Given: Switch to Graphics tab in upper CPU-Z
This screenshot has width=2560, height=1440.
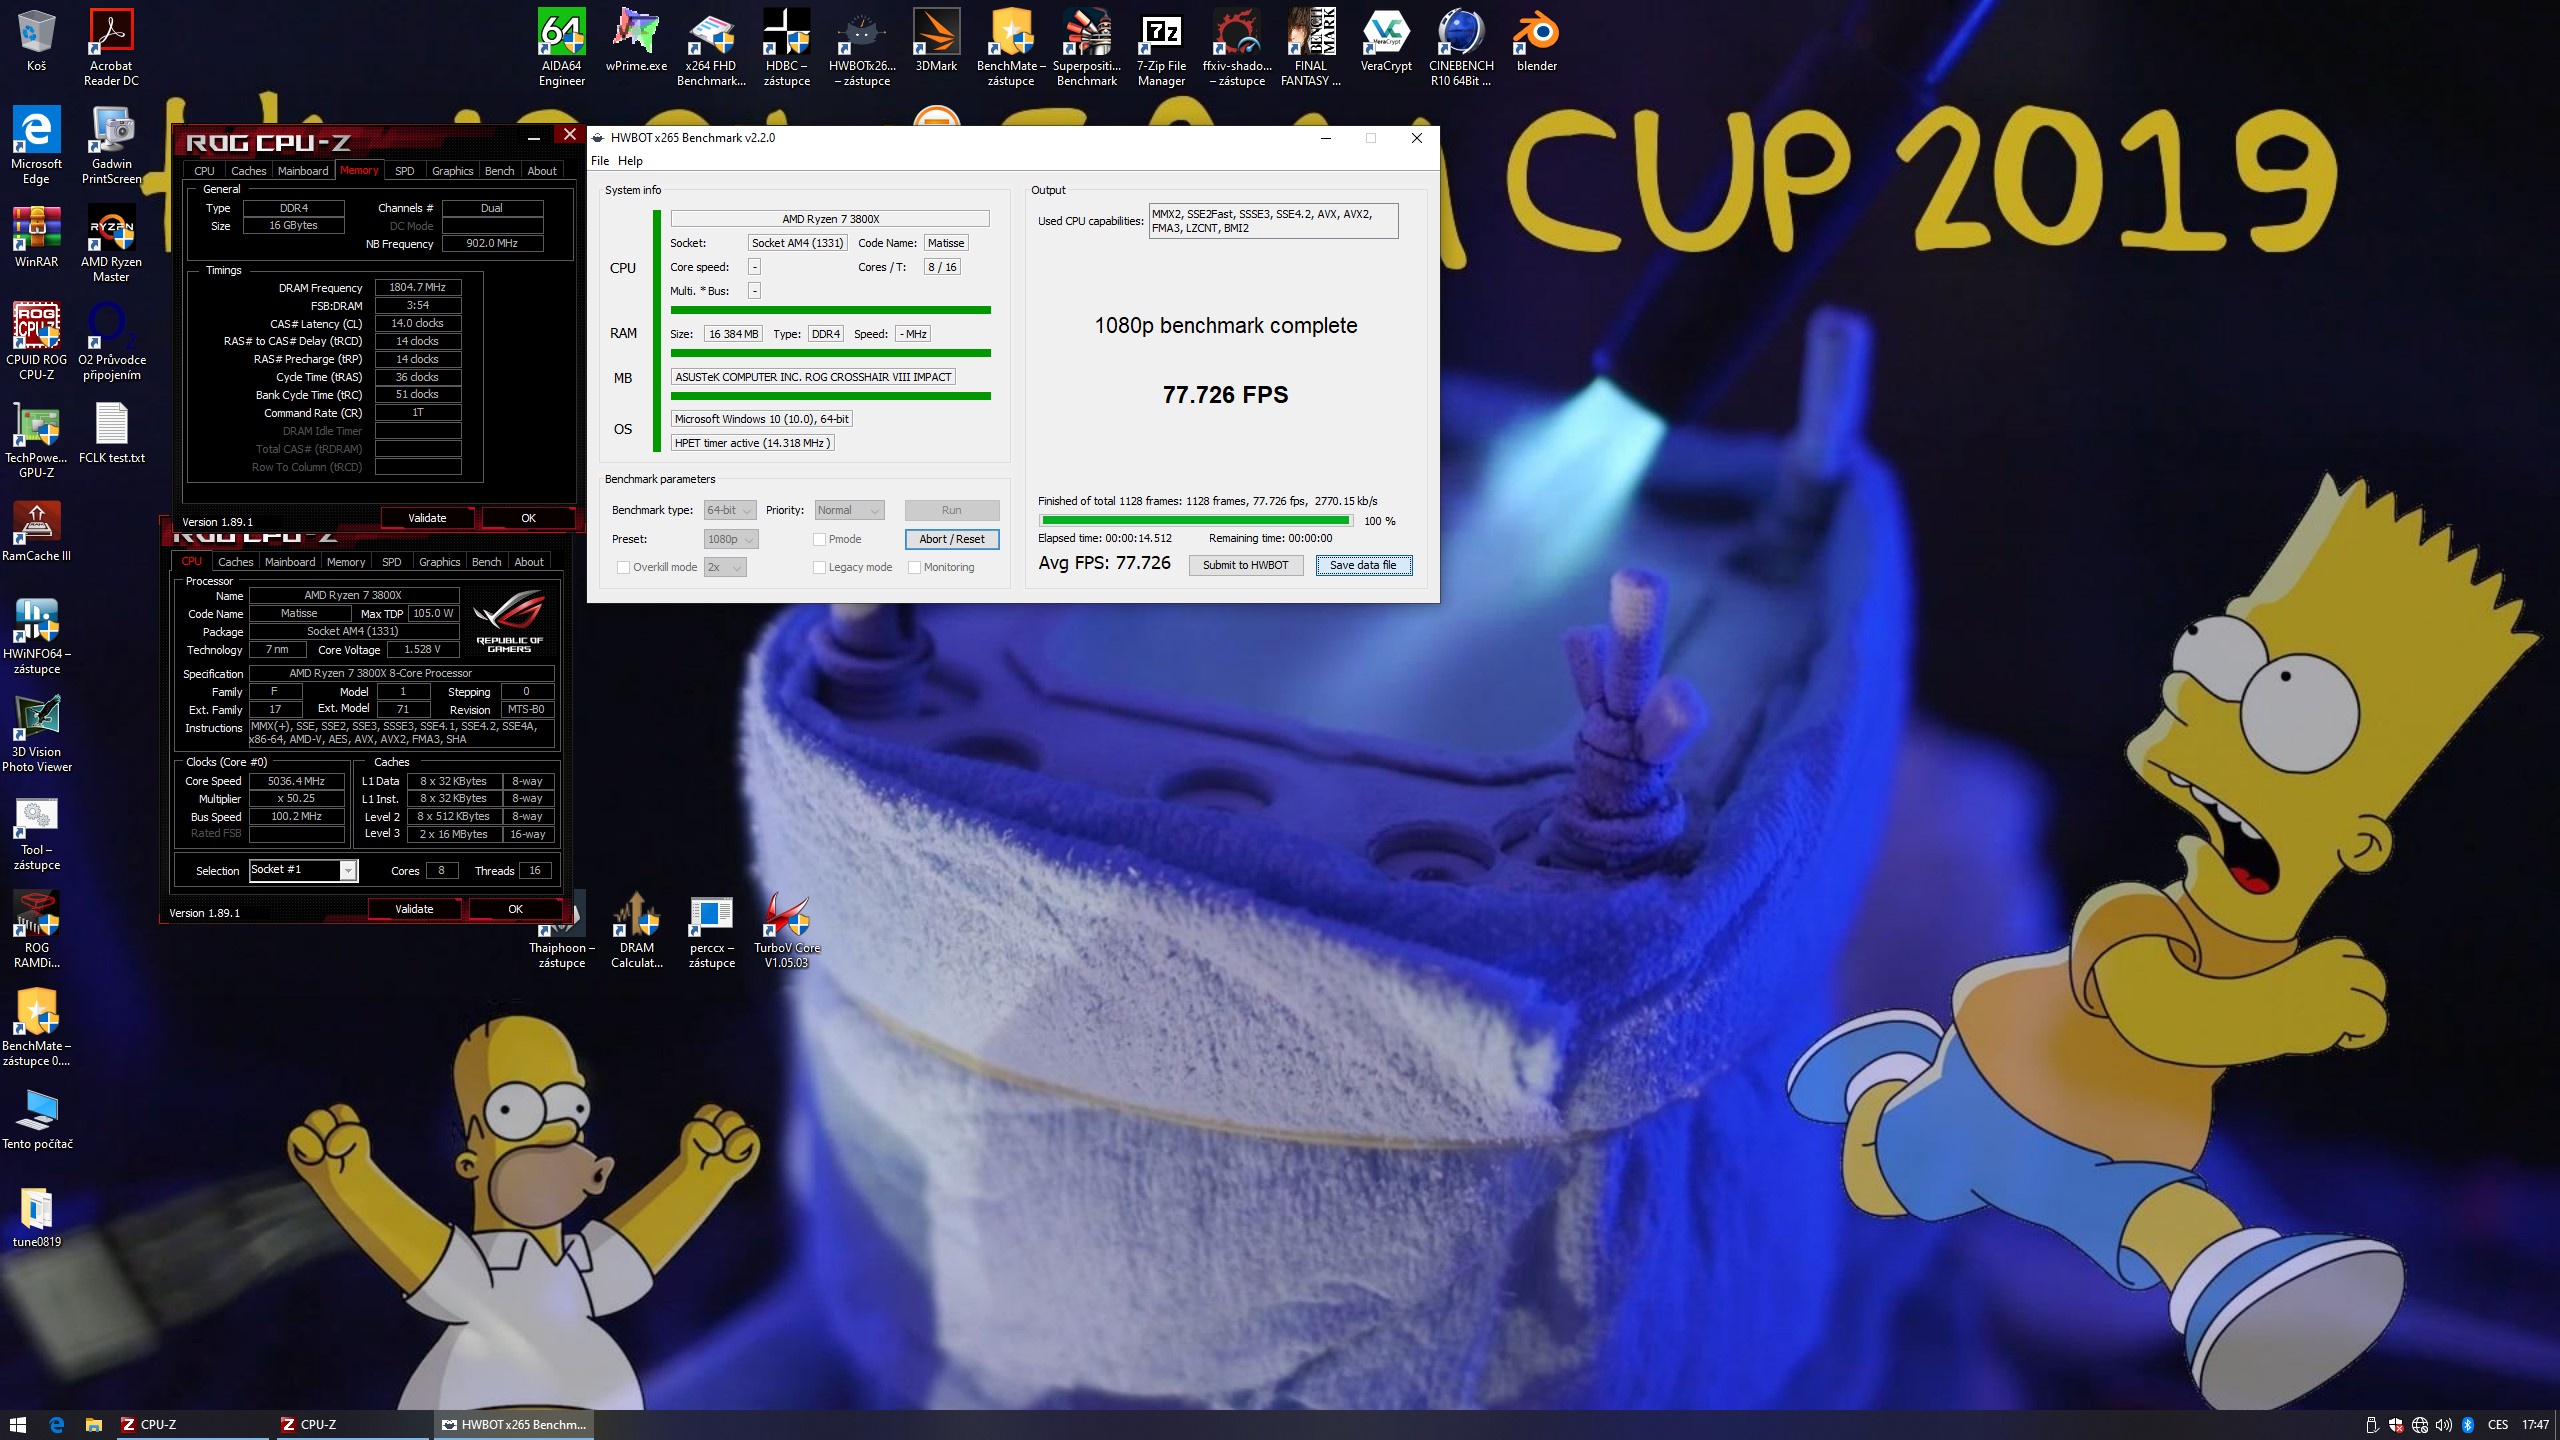Looking at the screenshot, I should (x=453, y=171).
